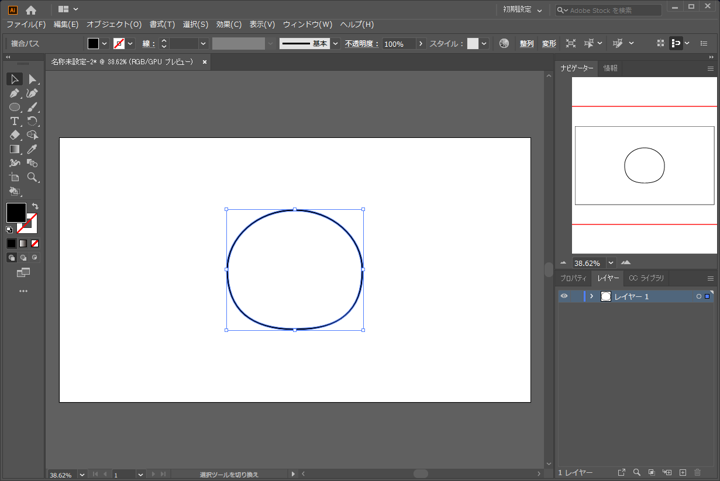The width and height of the screenshot is (720, 481).
Task: Click the Recolor Artwork globe icon
Action: point(504,44)
